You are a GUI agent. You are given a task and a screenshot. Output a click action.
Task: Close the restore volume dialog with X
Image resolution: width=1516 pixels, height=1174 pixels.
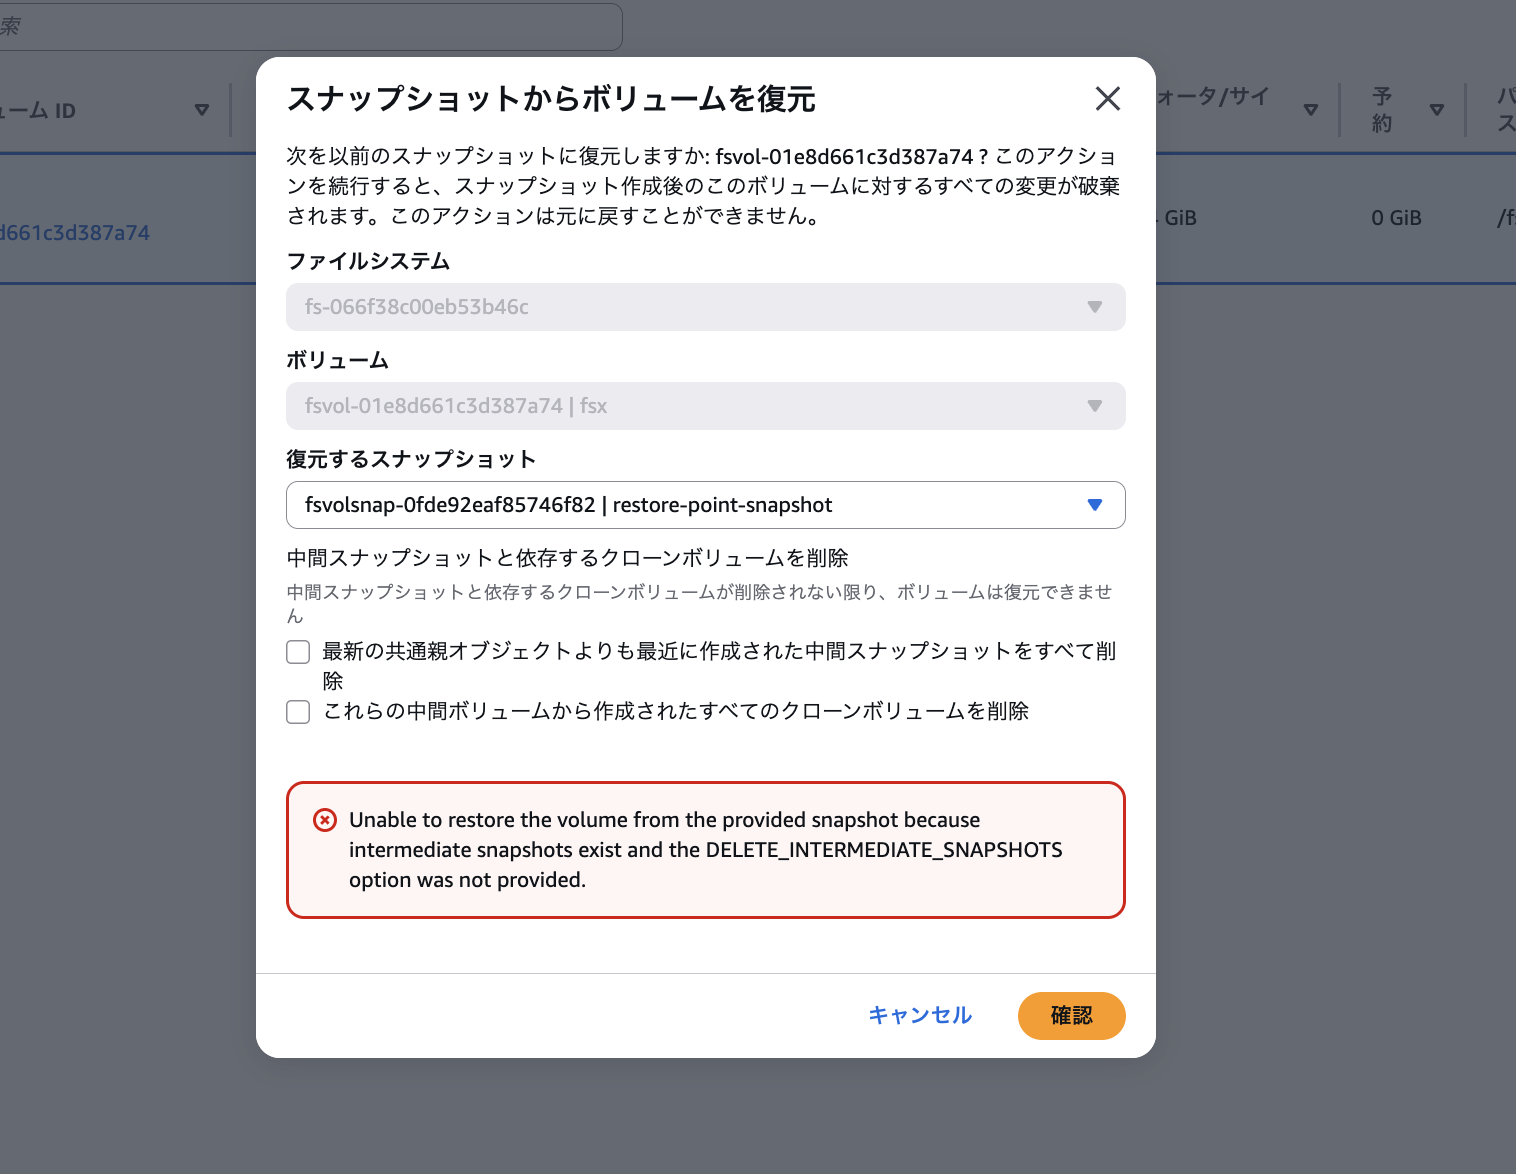click(x=1107, y=99)
